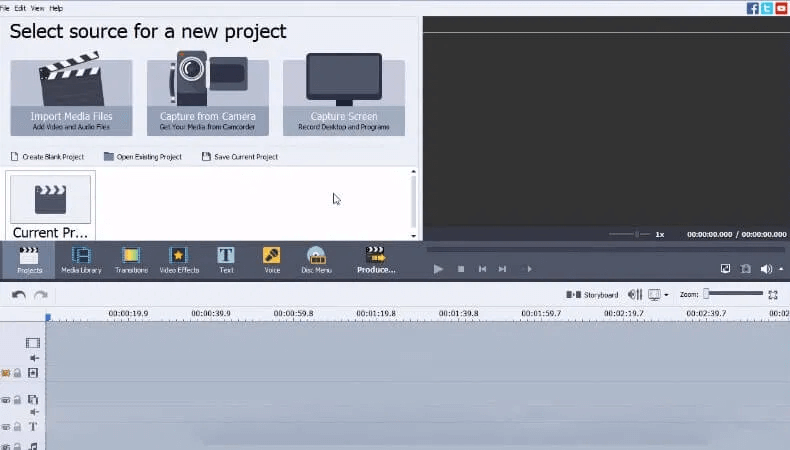This screenshot has height=450, width=790.
Task: Click Open Existing Project
Action: [143, 157]
